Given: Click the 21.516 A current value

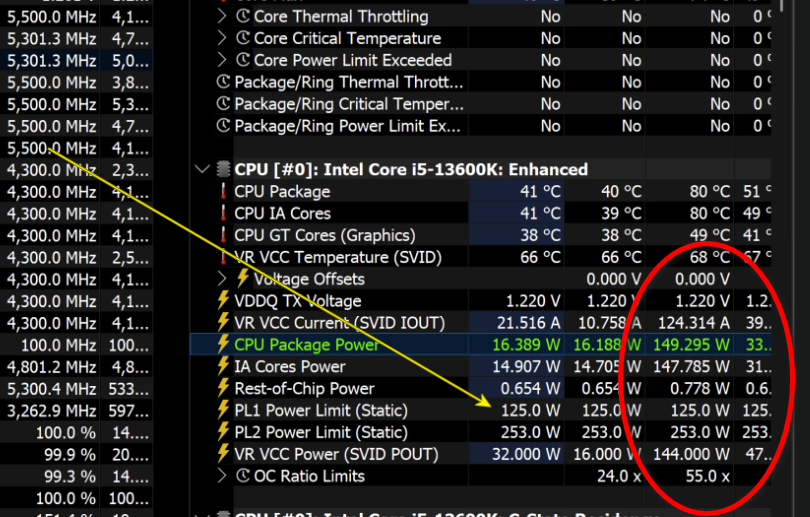Looking at the screenshot, I should click(x=528, y=323).
